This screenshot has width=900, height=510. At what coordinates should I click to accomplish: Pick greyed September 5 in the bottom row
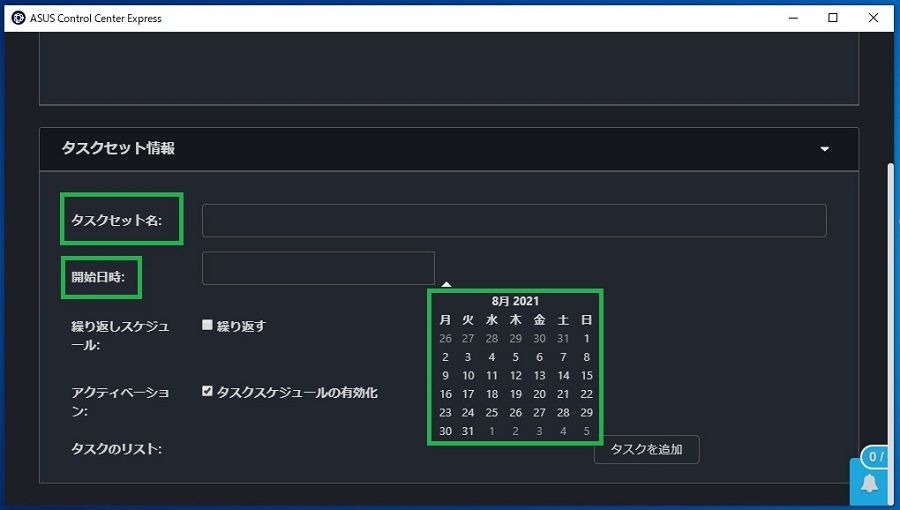coord(587,431)
